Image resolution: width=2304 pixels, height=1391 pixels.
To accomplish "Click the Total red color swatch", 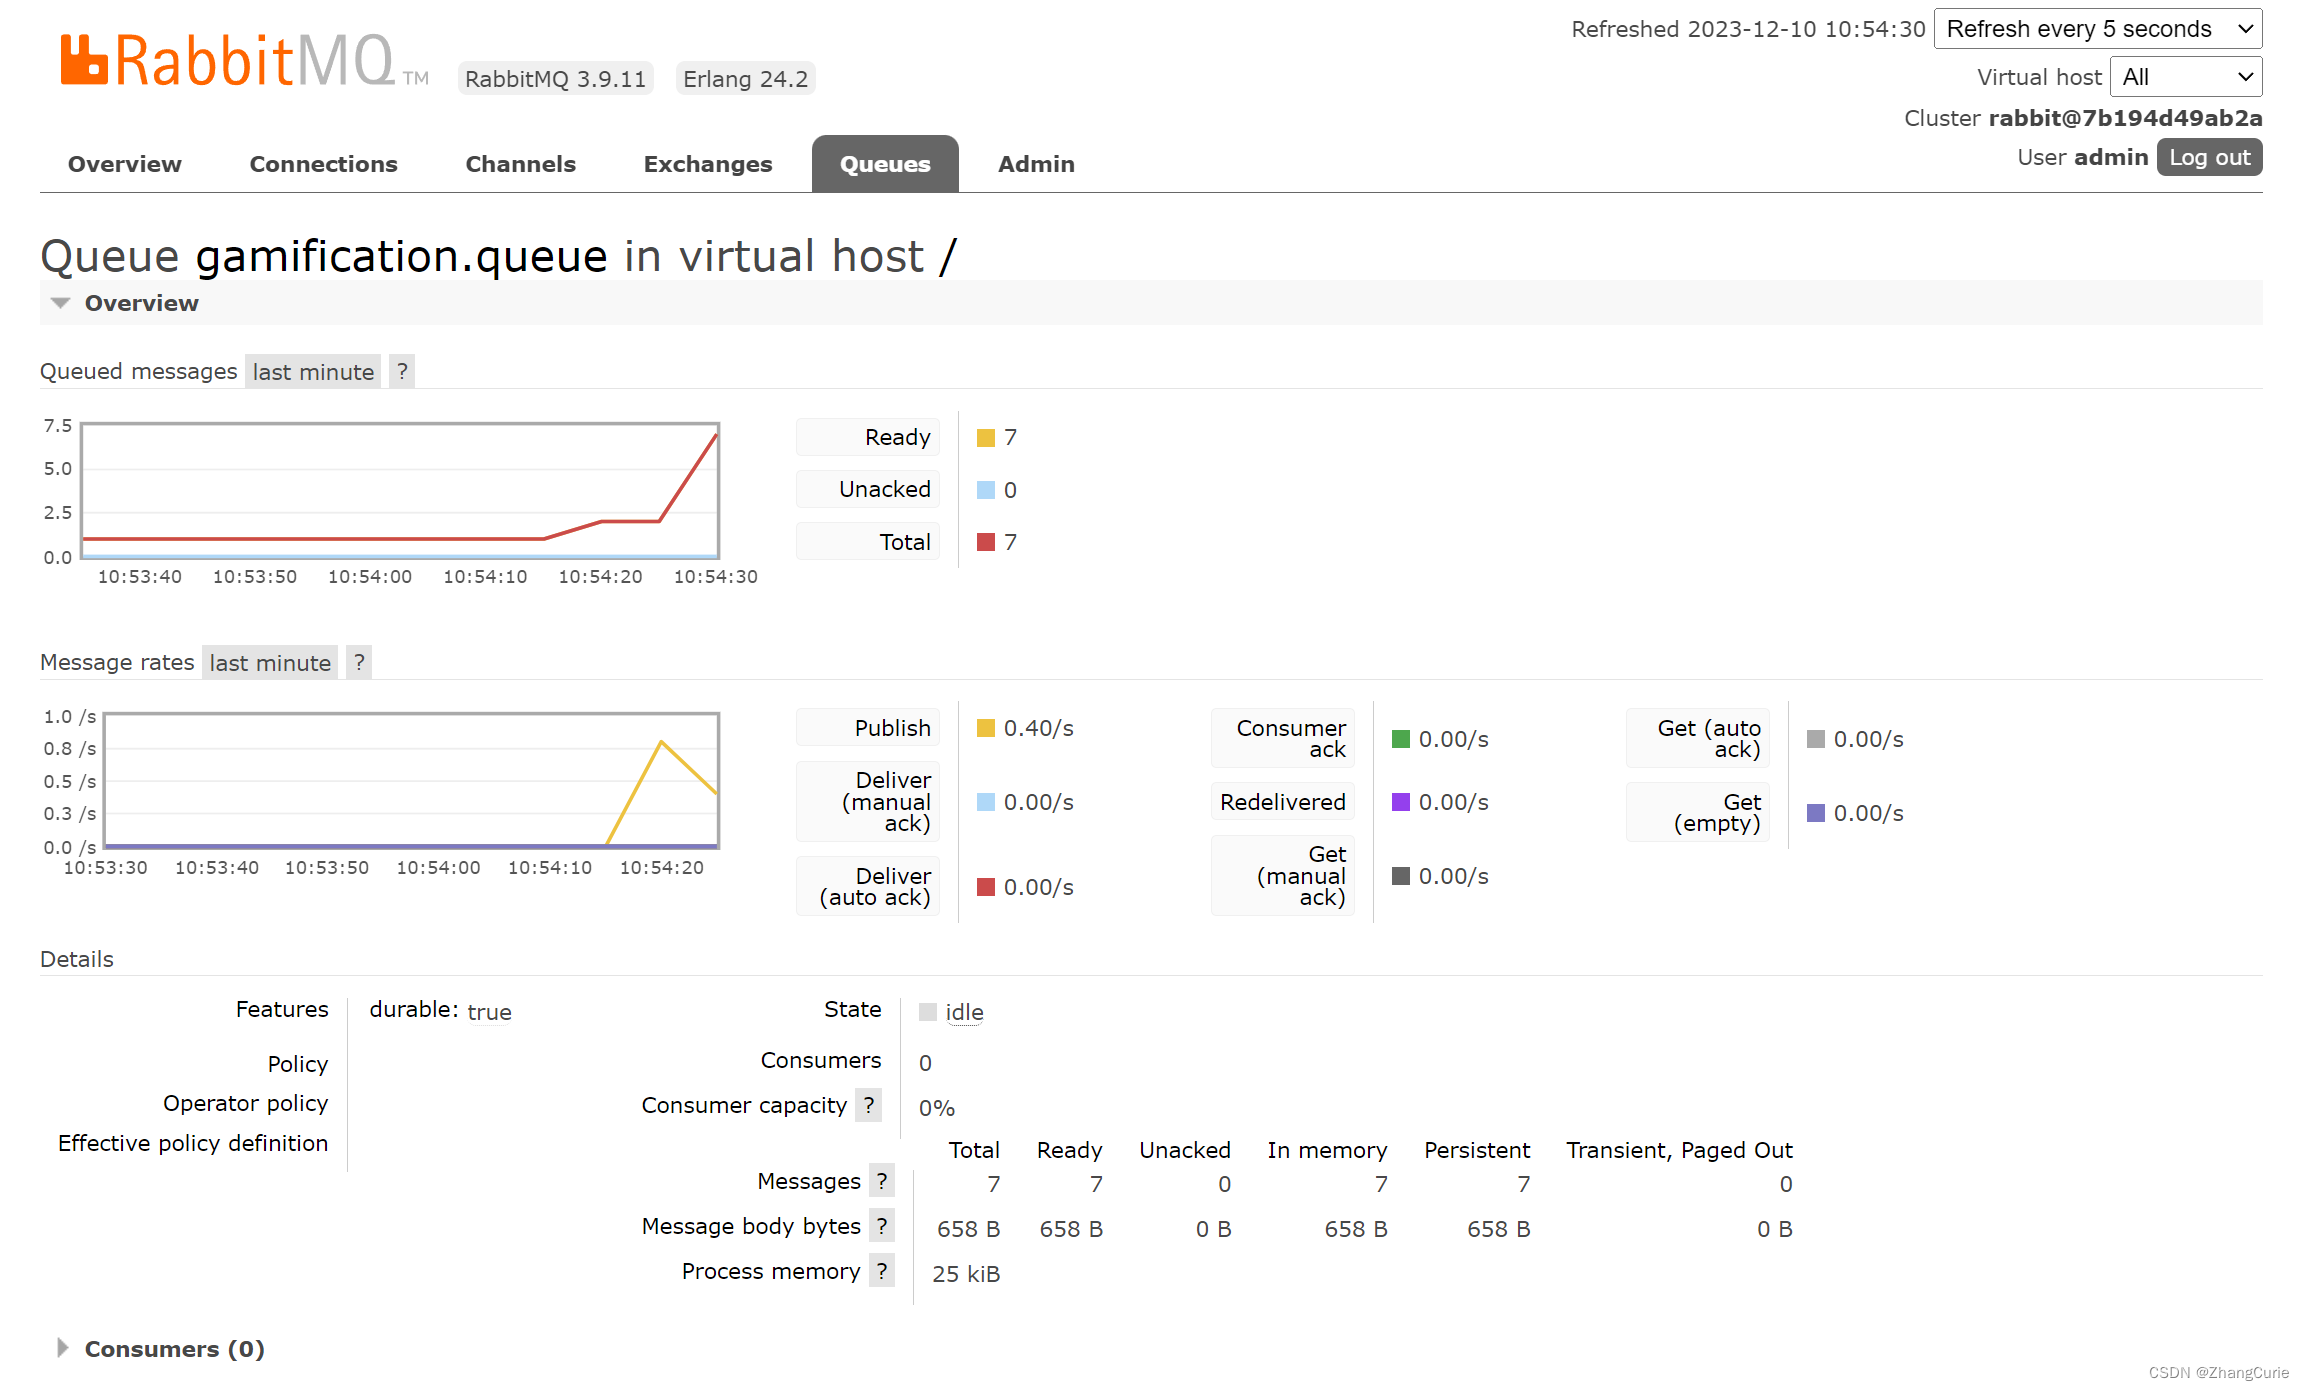I will coord(986,542).
